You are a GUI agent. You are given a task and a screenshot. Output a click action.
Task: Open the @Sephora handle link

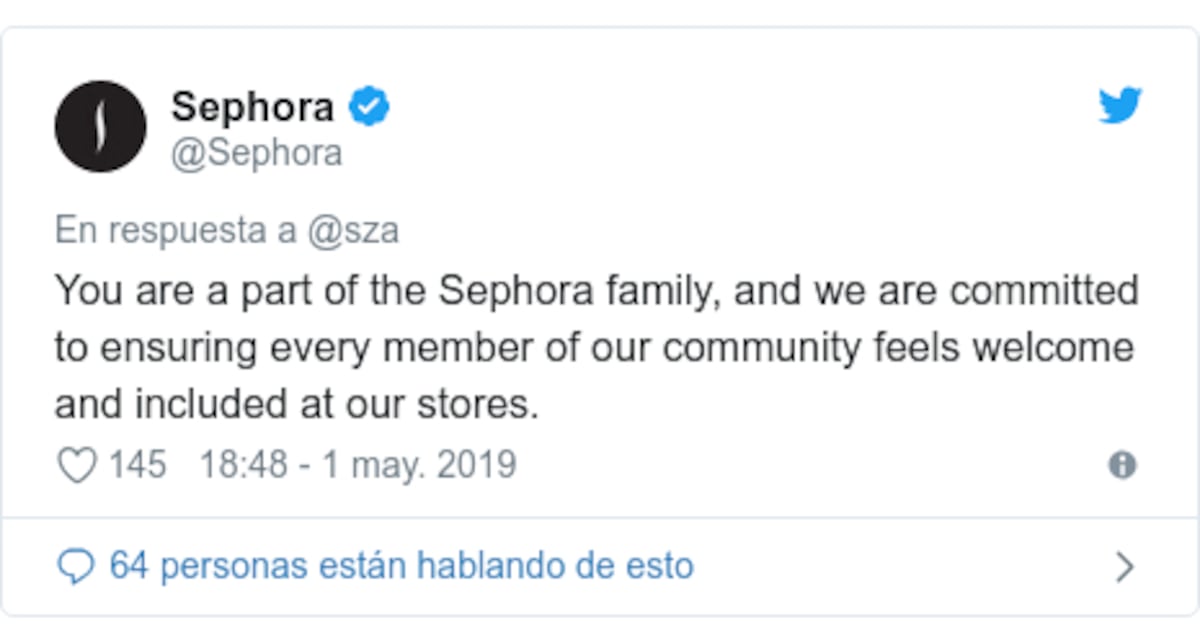[258, 152]
